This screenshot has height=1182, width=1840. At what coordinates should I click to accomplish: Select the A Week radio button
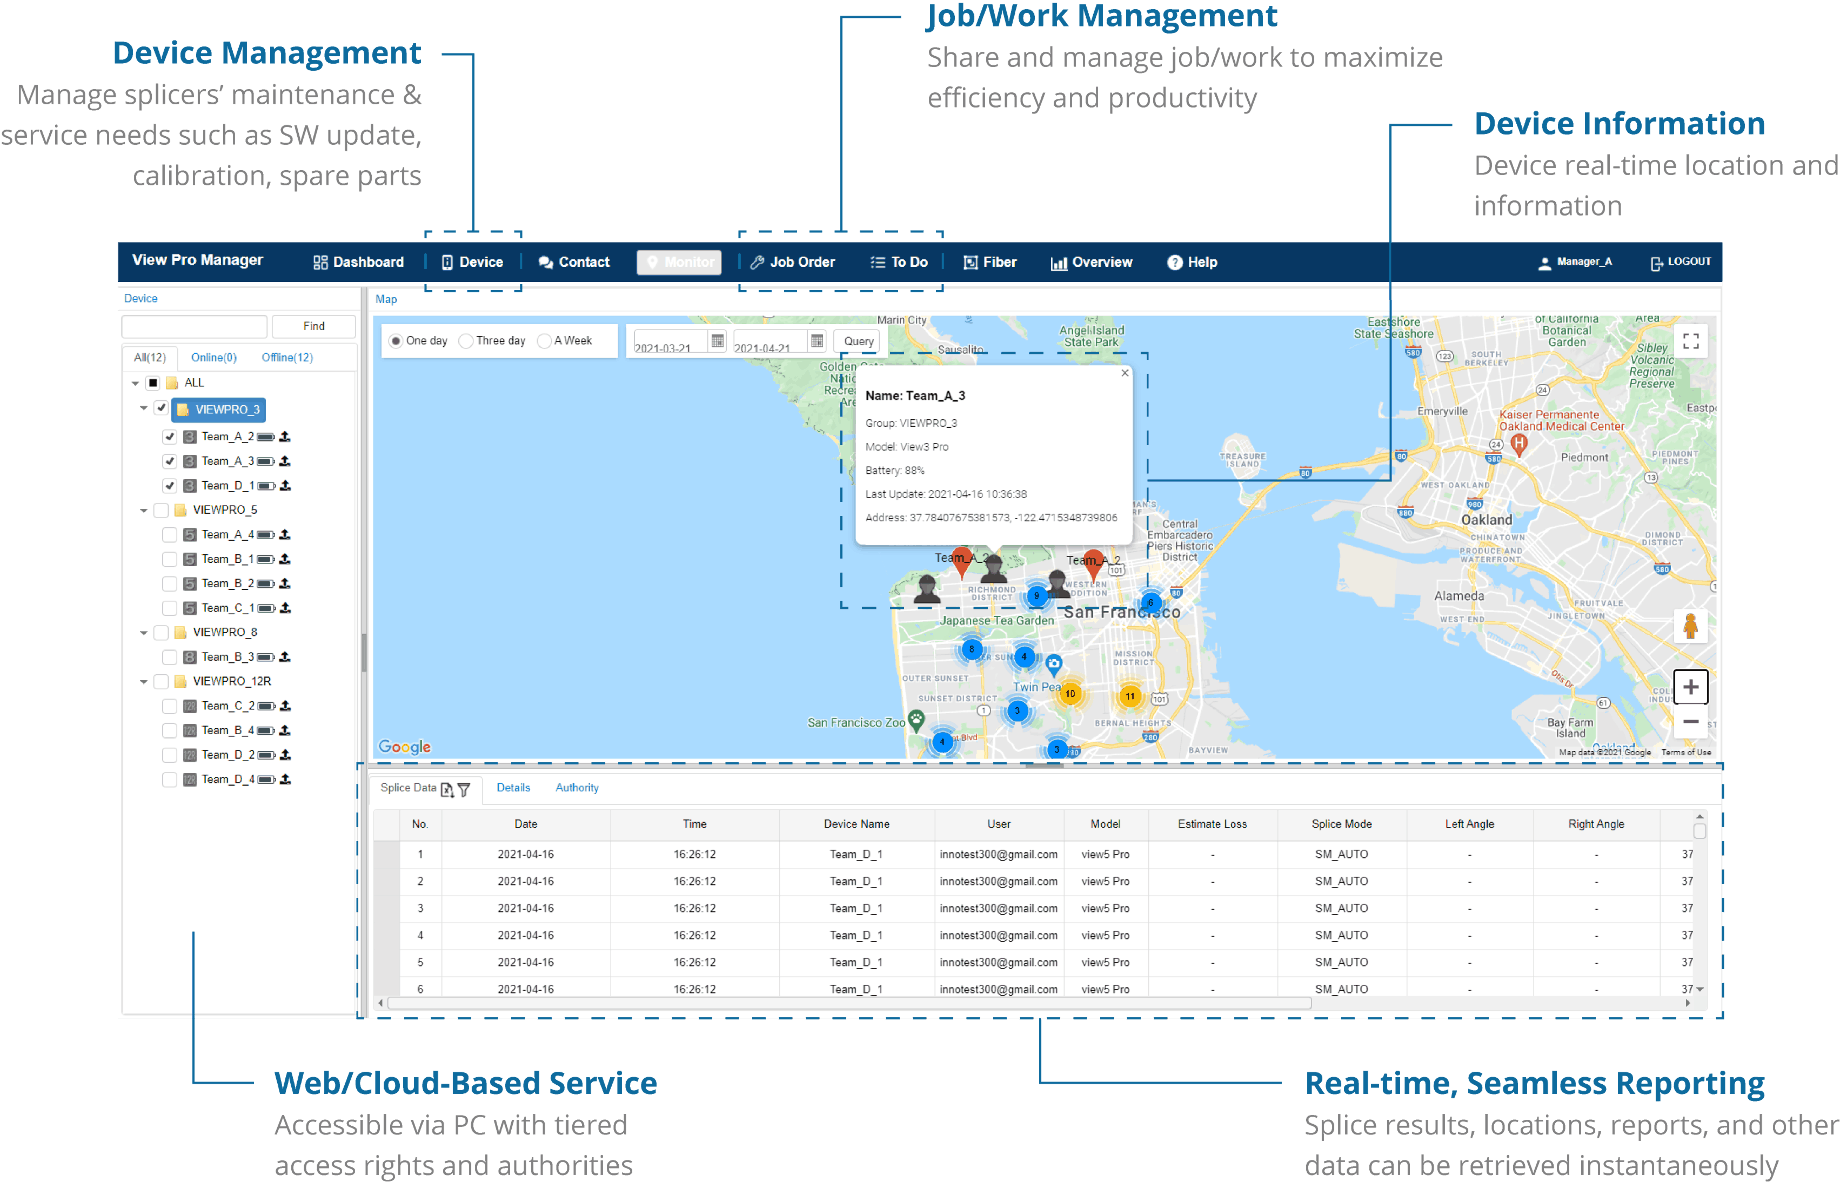tap(544, 341)
